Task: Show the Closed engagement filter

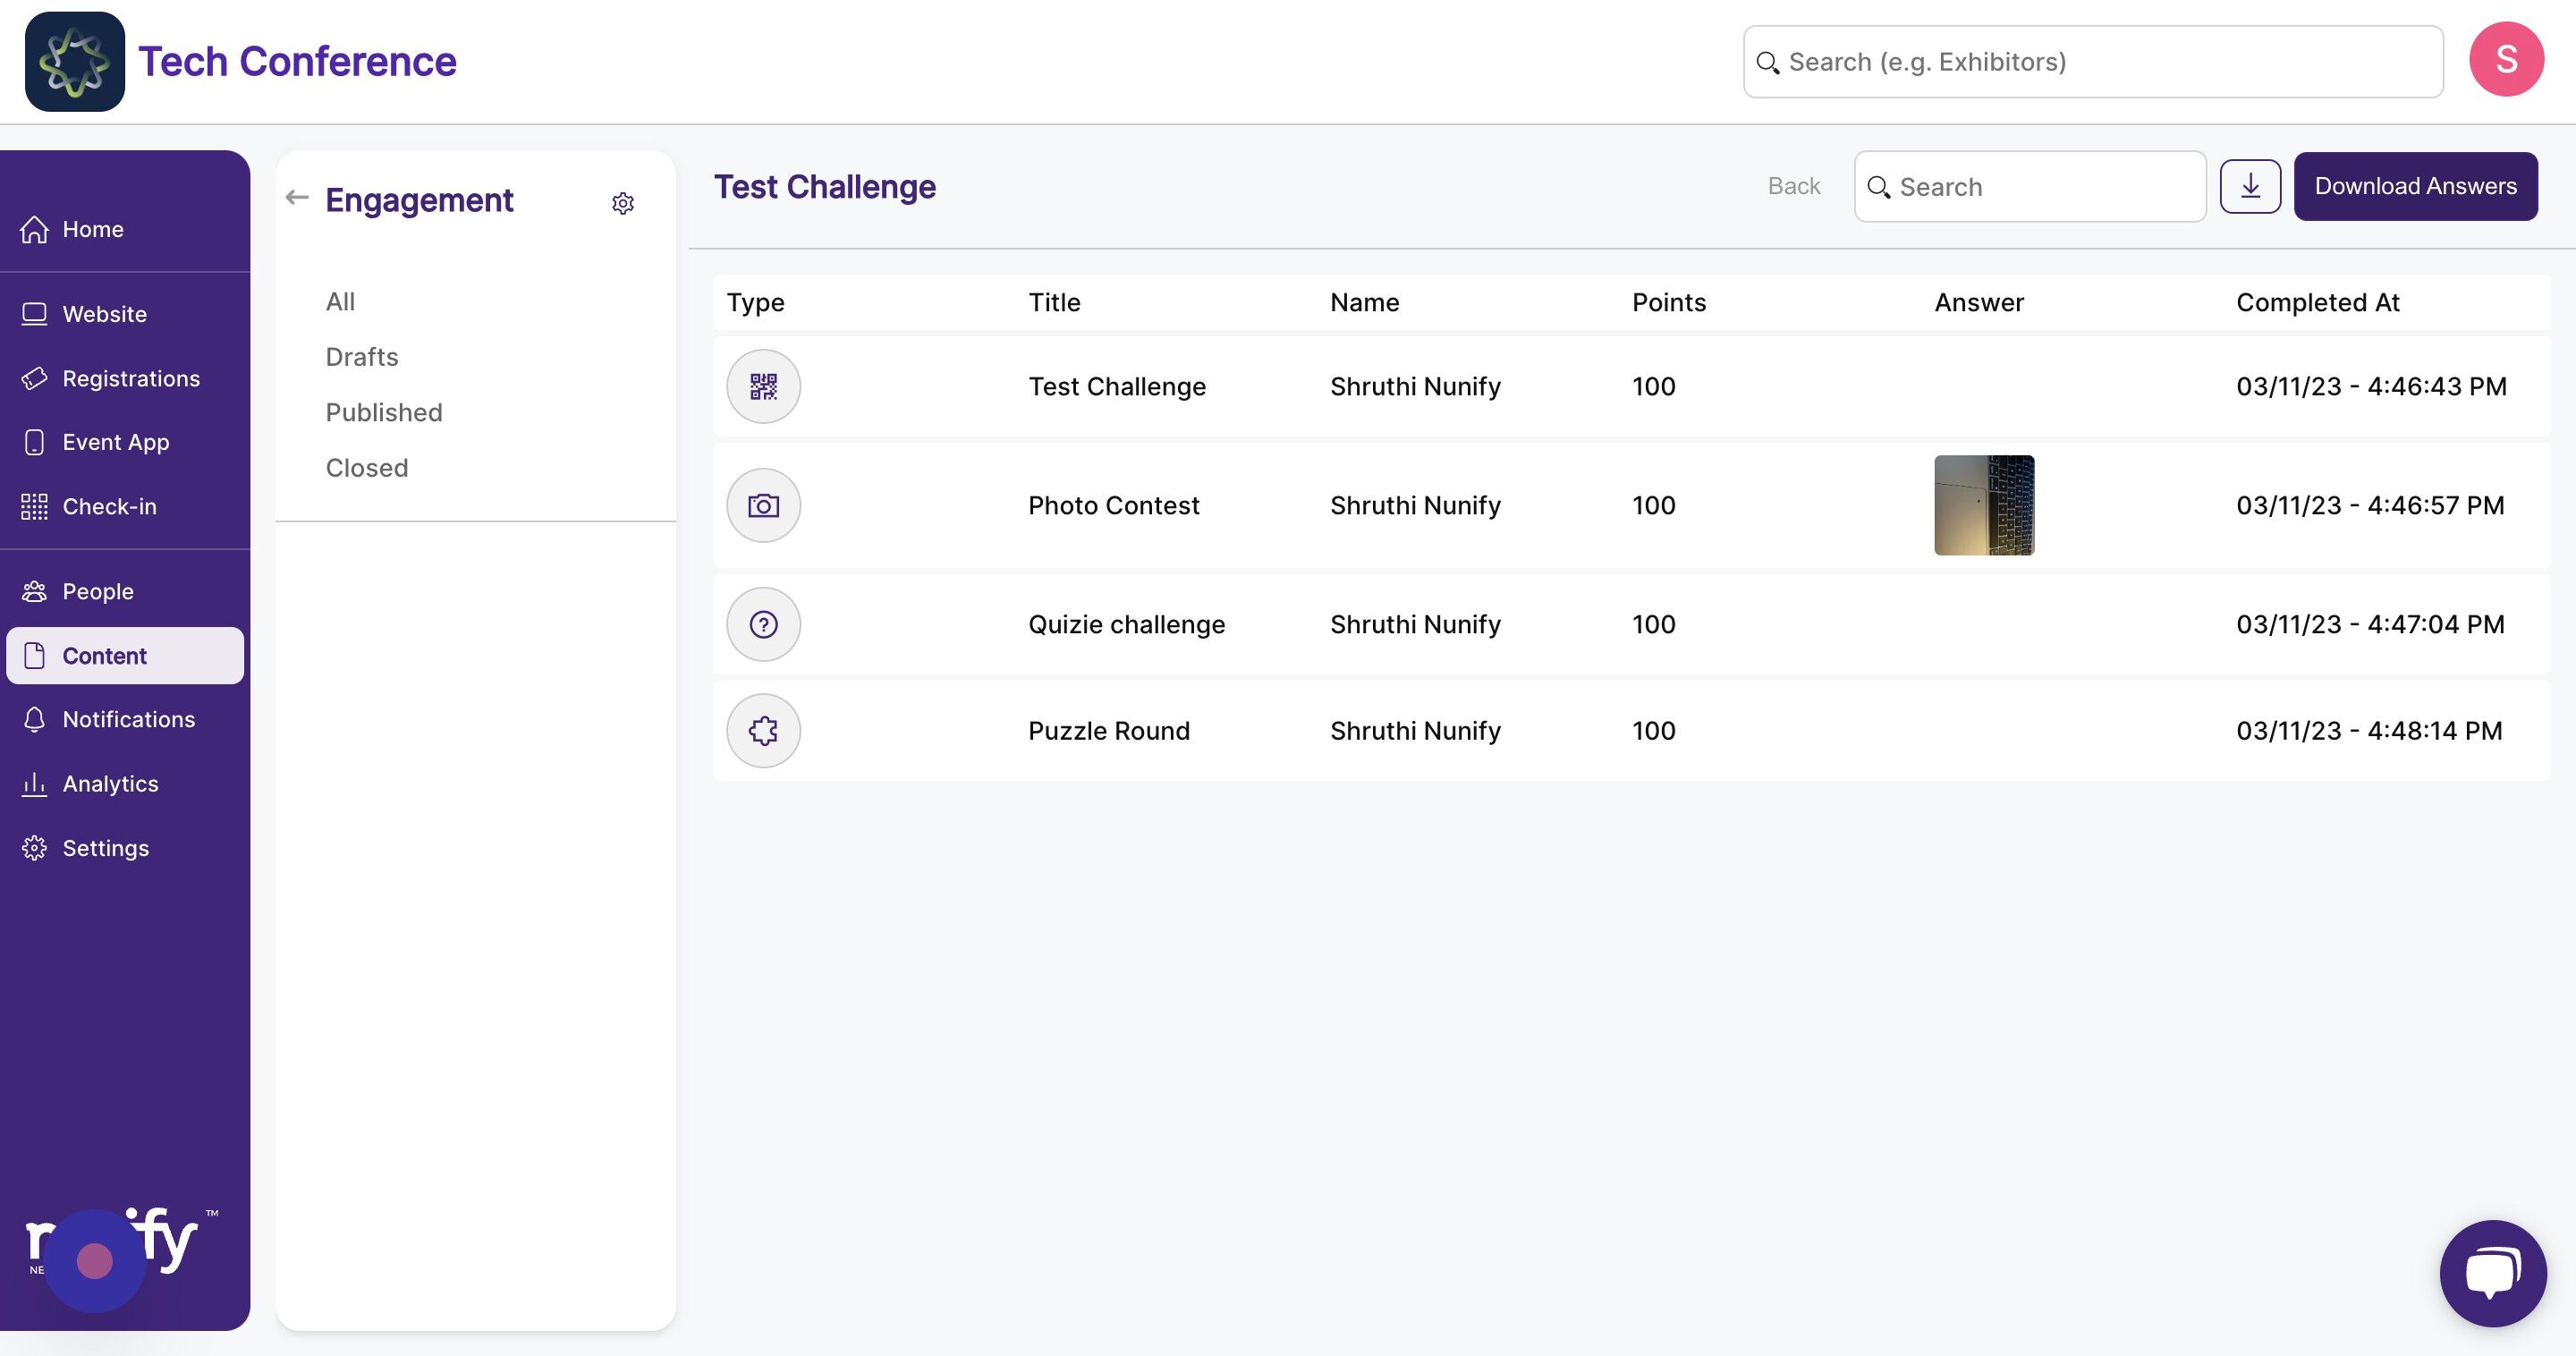Action: [x=366, y=468]
